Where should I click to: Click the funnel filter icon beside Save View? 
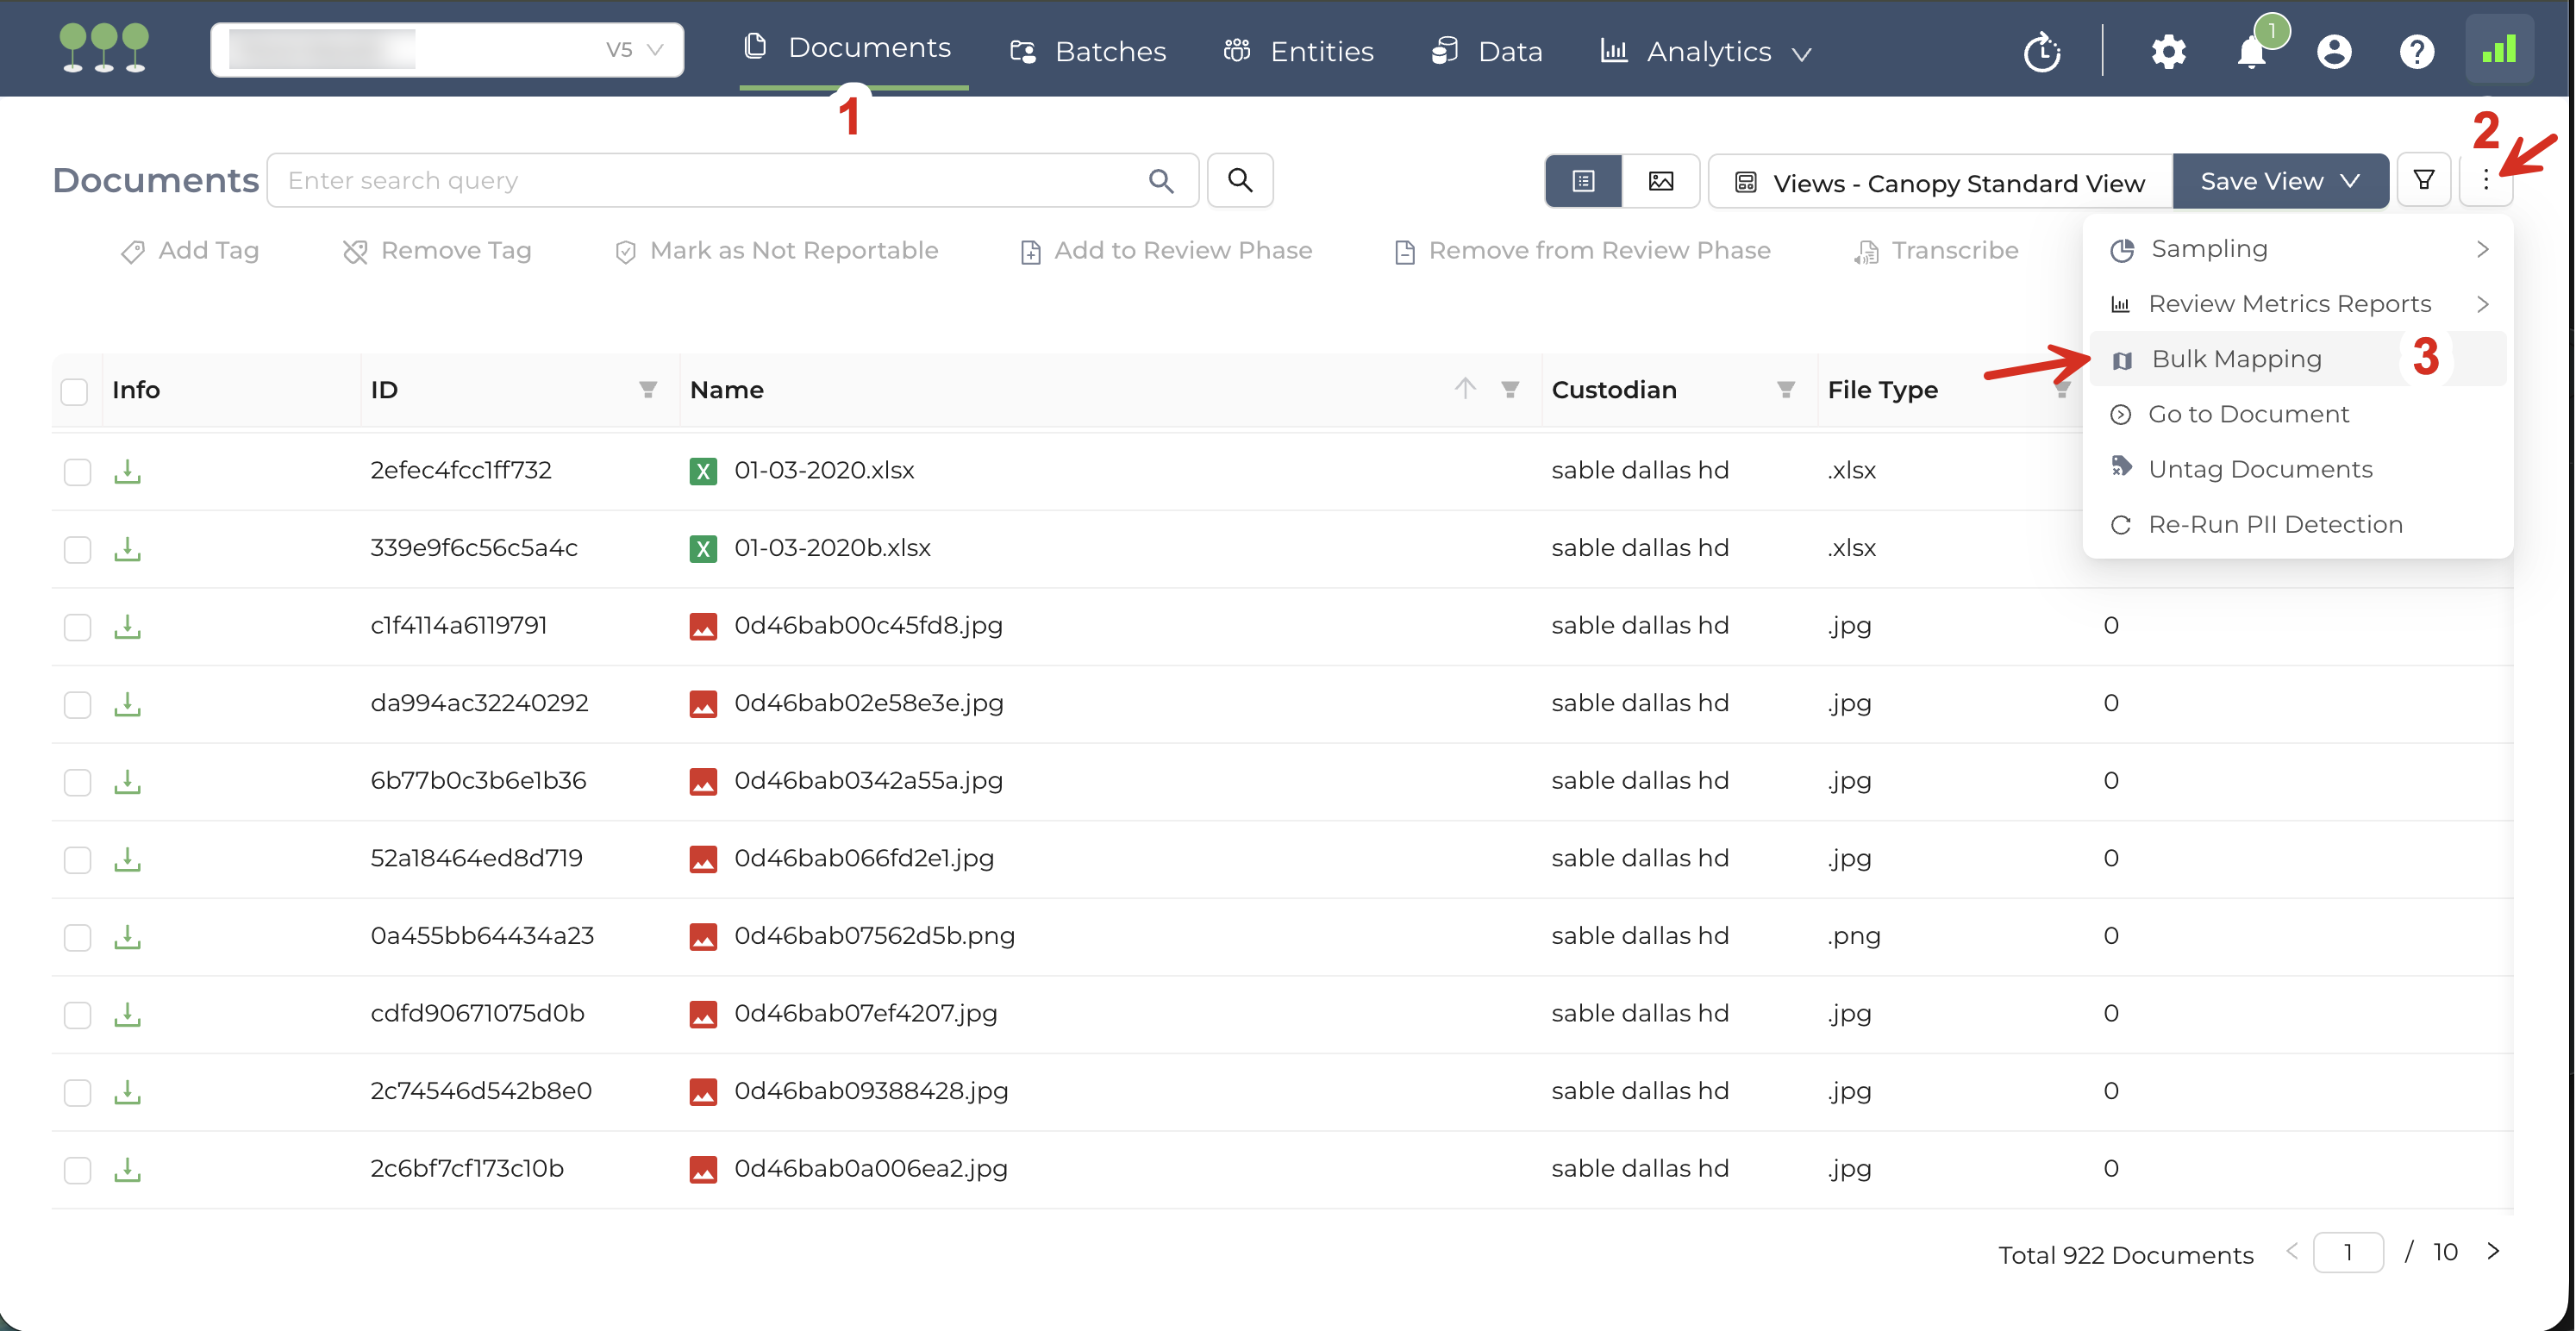pos(2423,181)
